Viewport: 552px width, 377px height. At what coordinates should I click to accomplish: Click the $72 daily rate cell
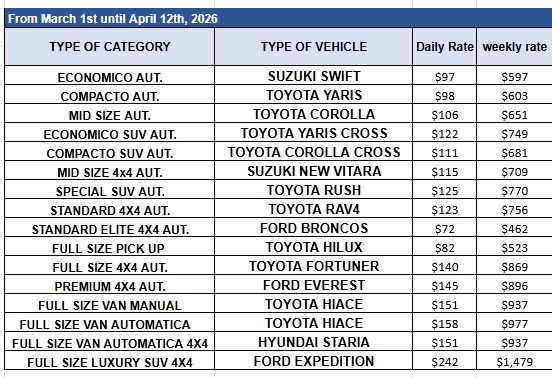pos(445,228)
